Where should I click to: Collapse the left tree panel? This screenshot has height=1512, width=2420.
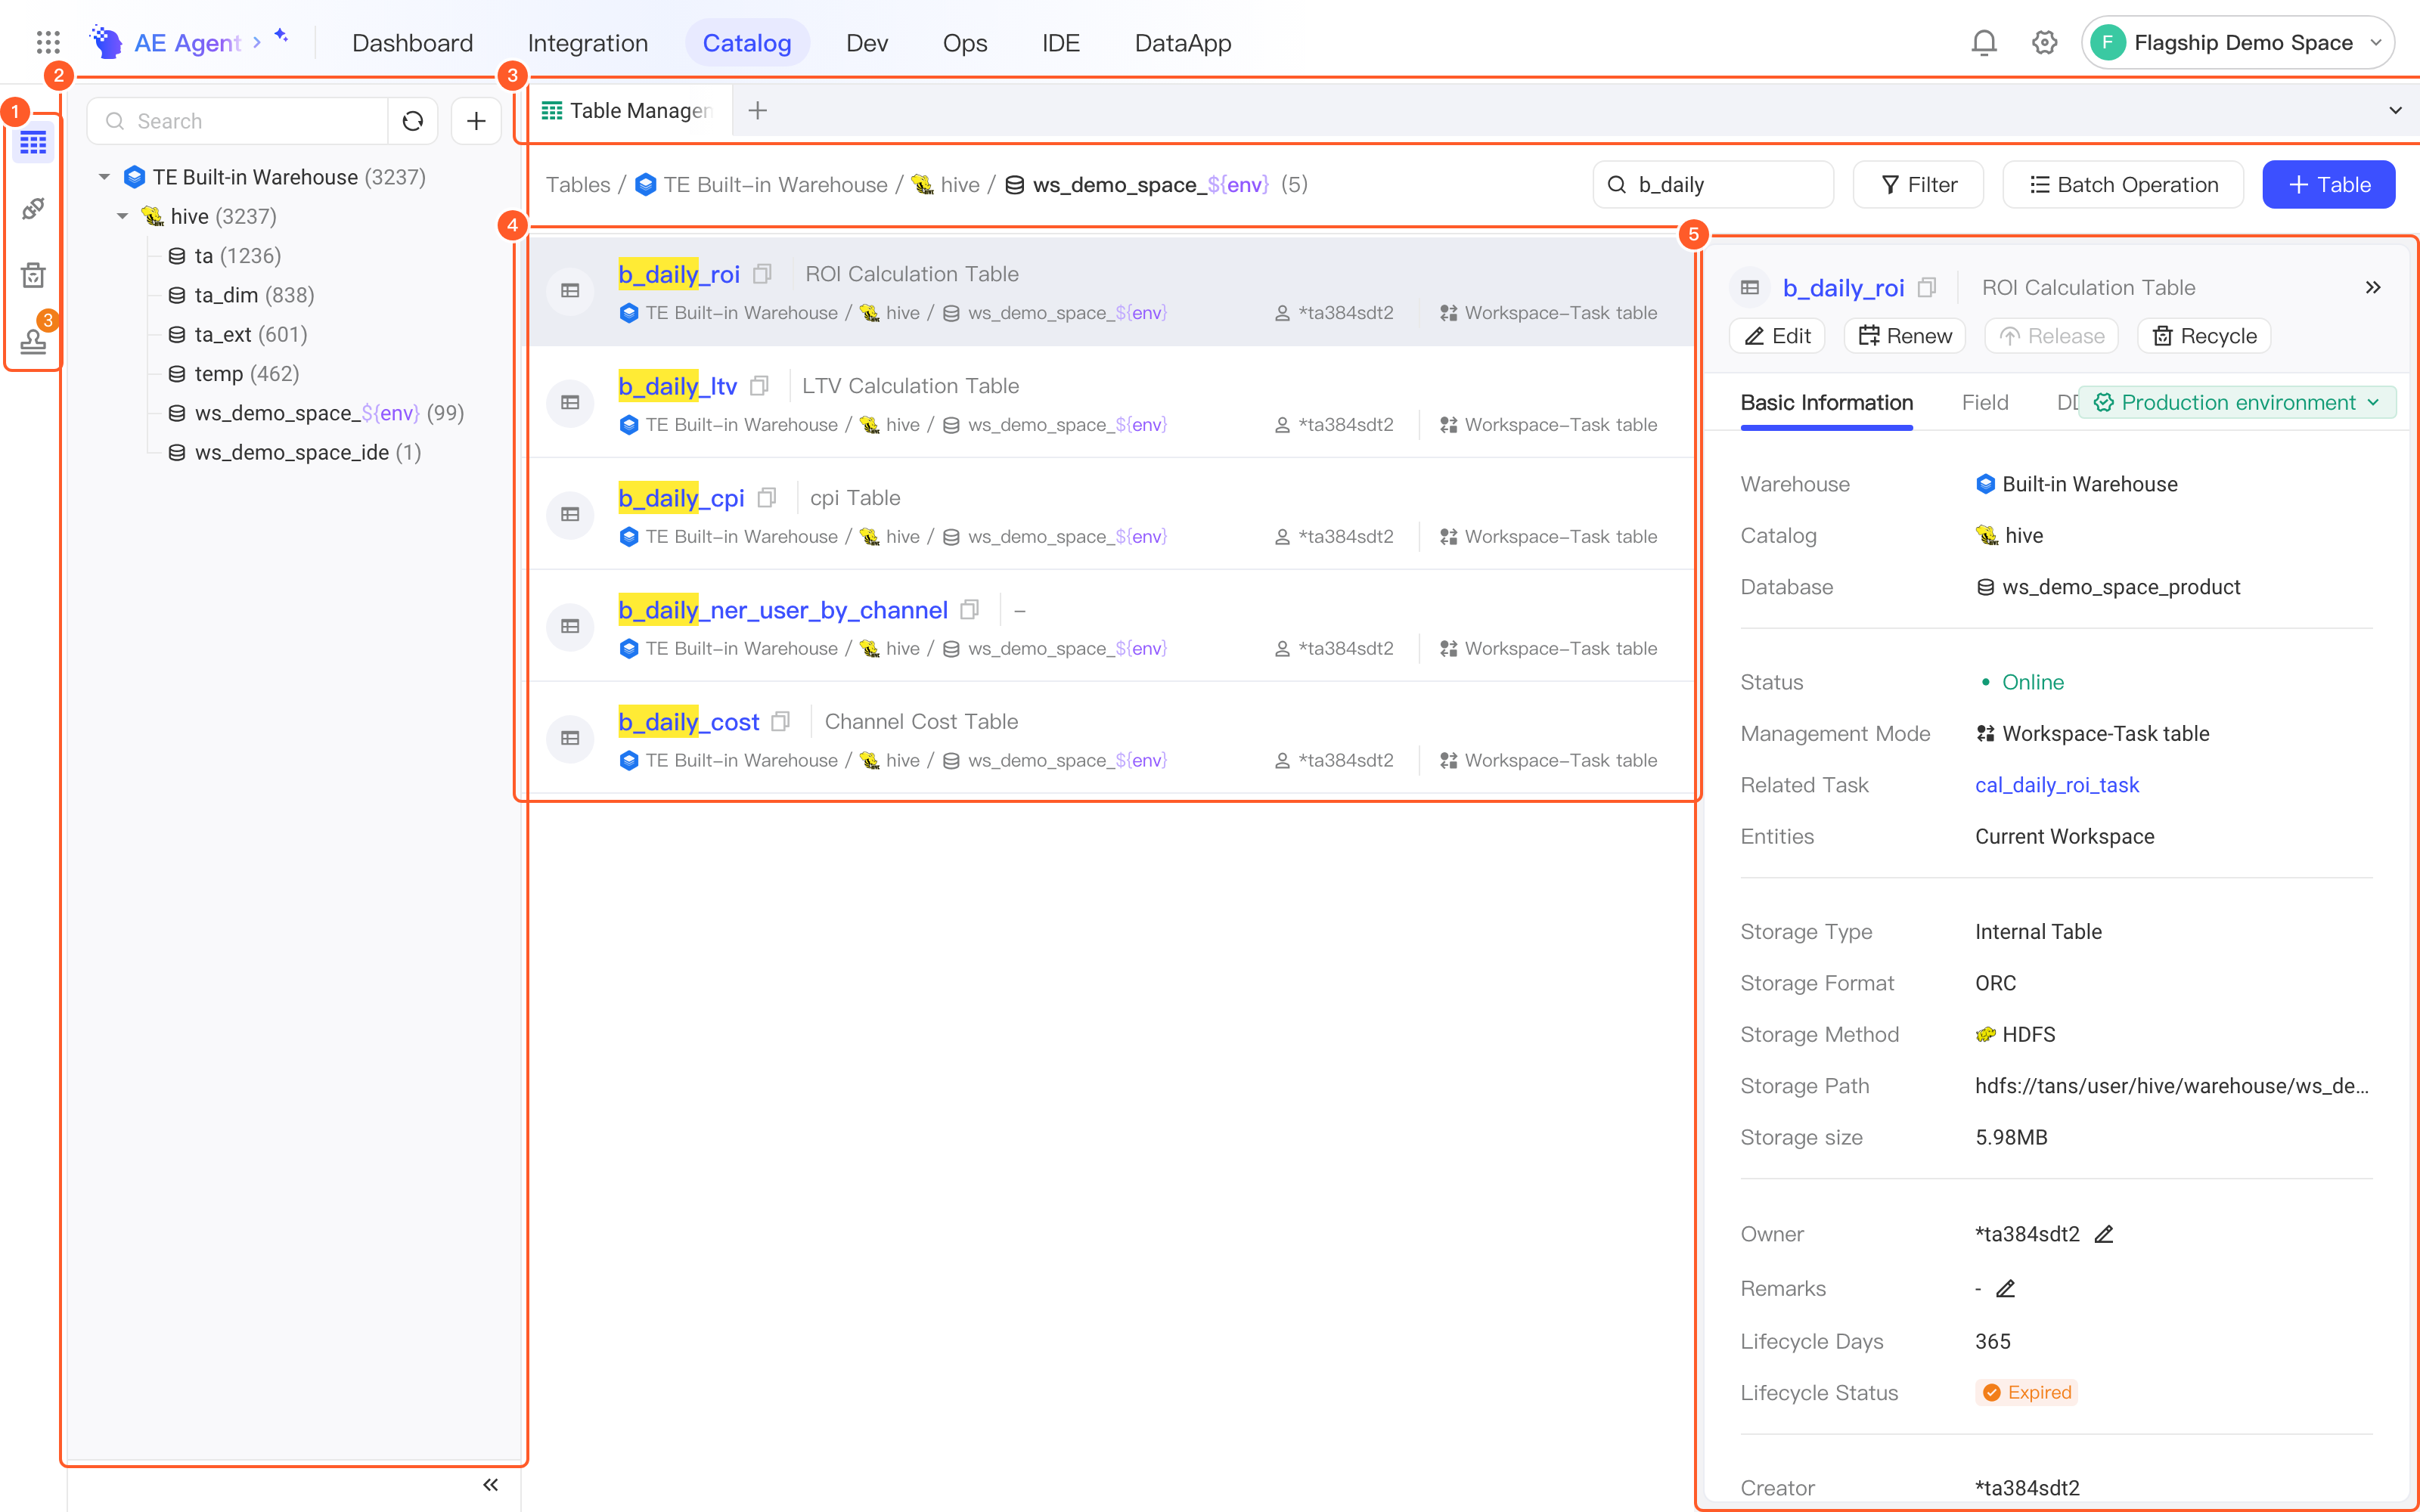[491, 1485]
